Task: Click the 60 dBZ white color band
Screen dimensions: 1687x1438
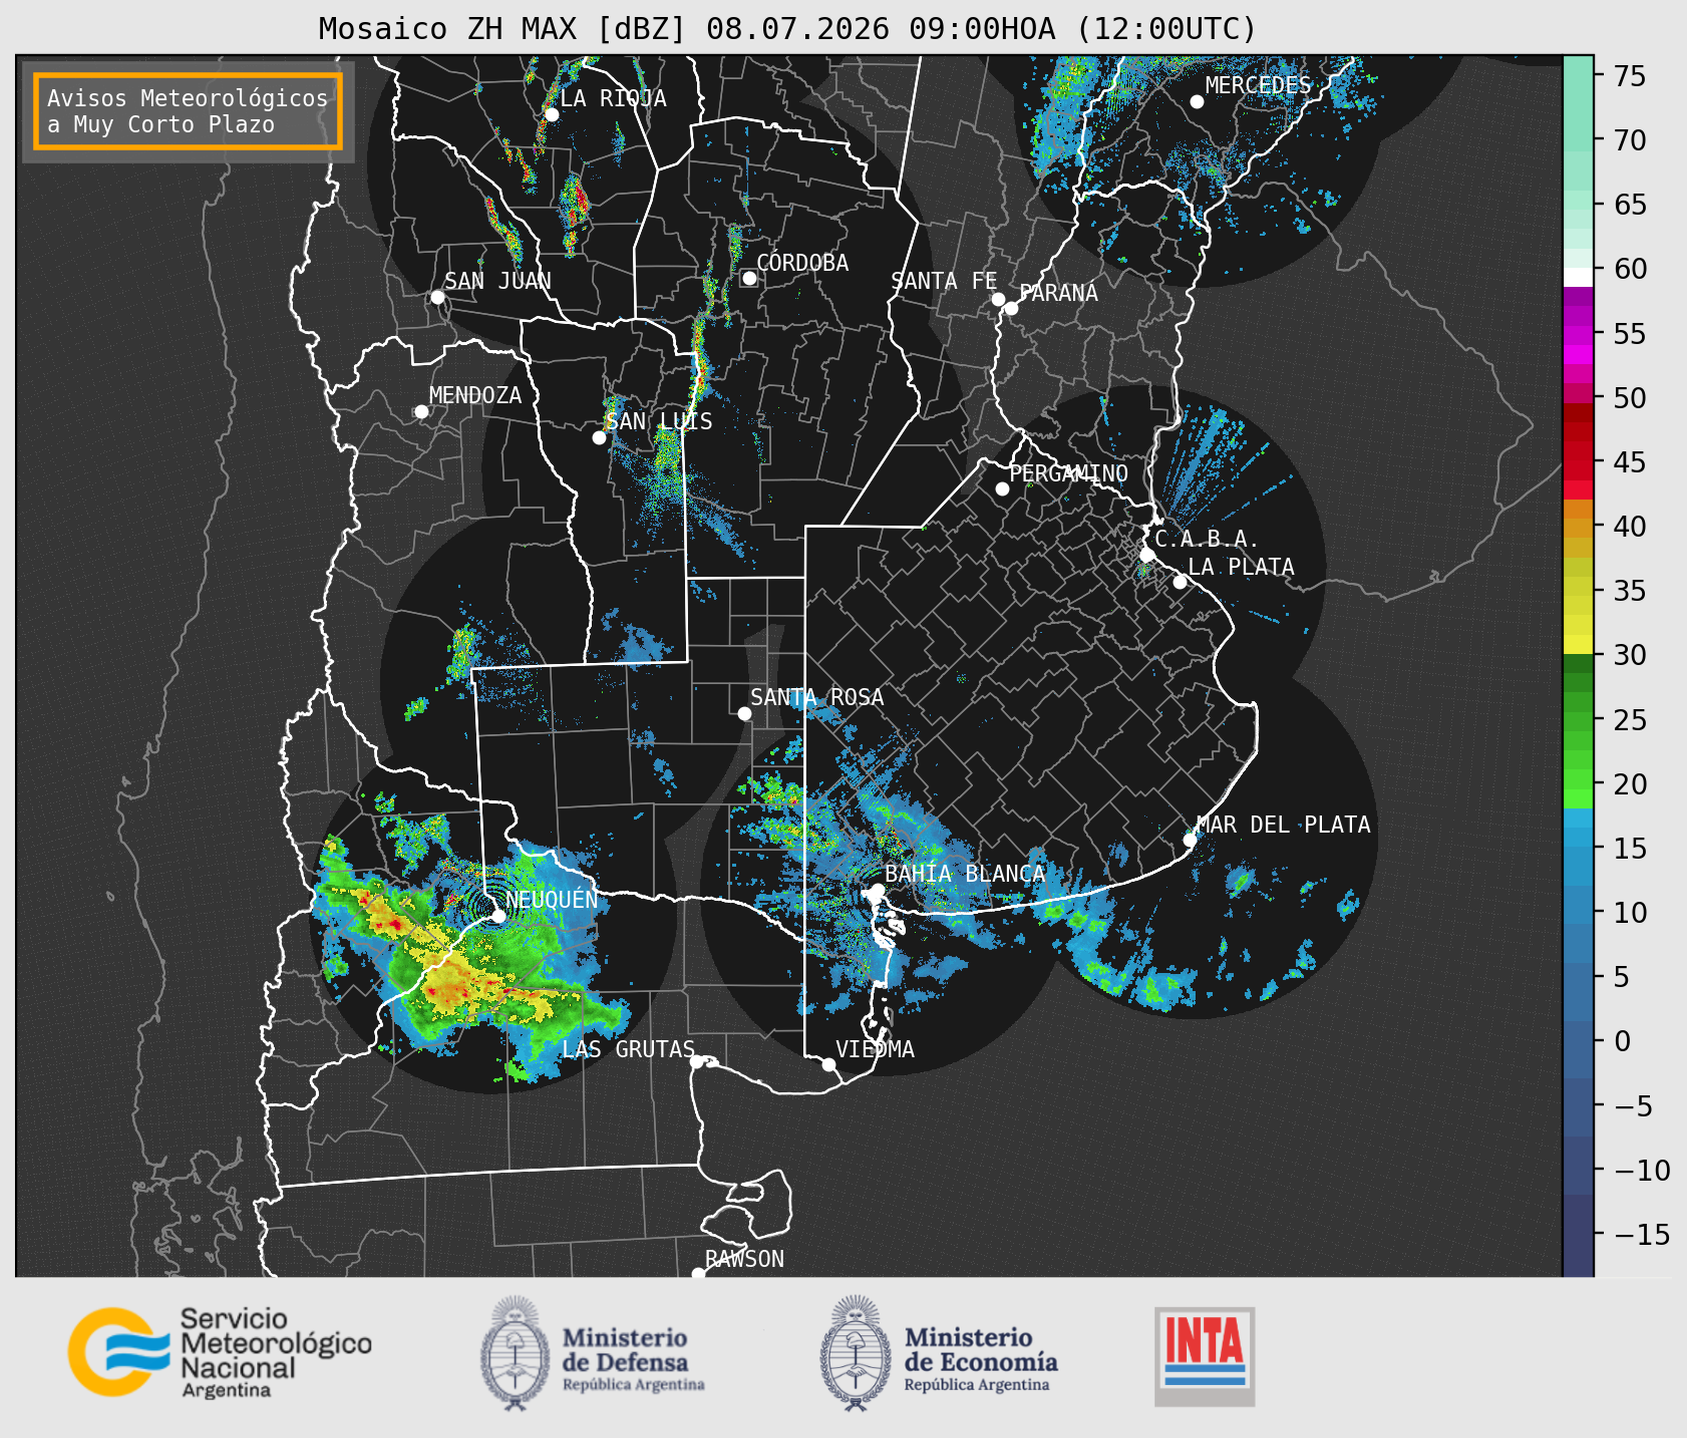Action: 1578,277
